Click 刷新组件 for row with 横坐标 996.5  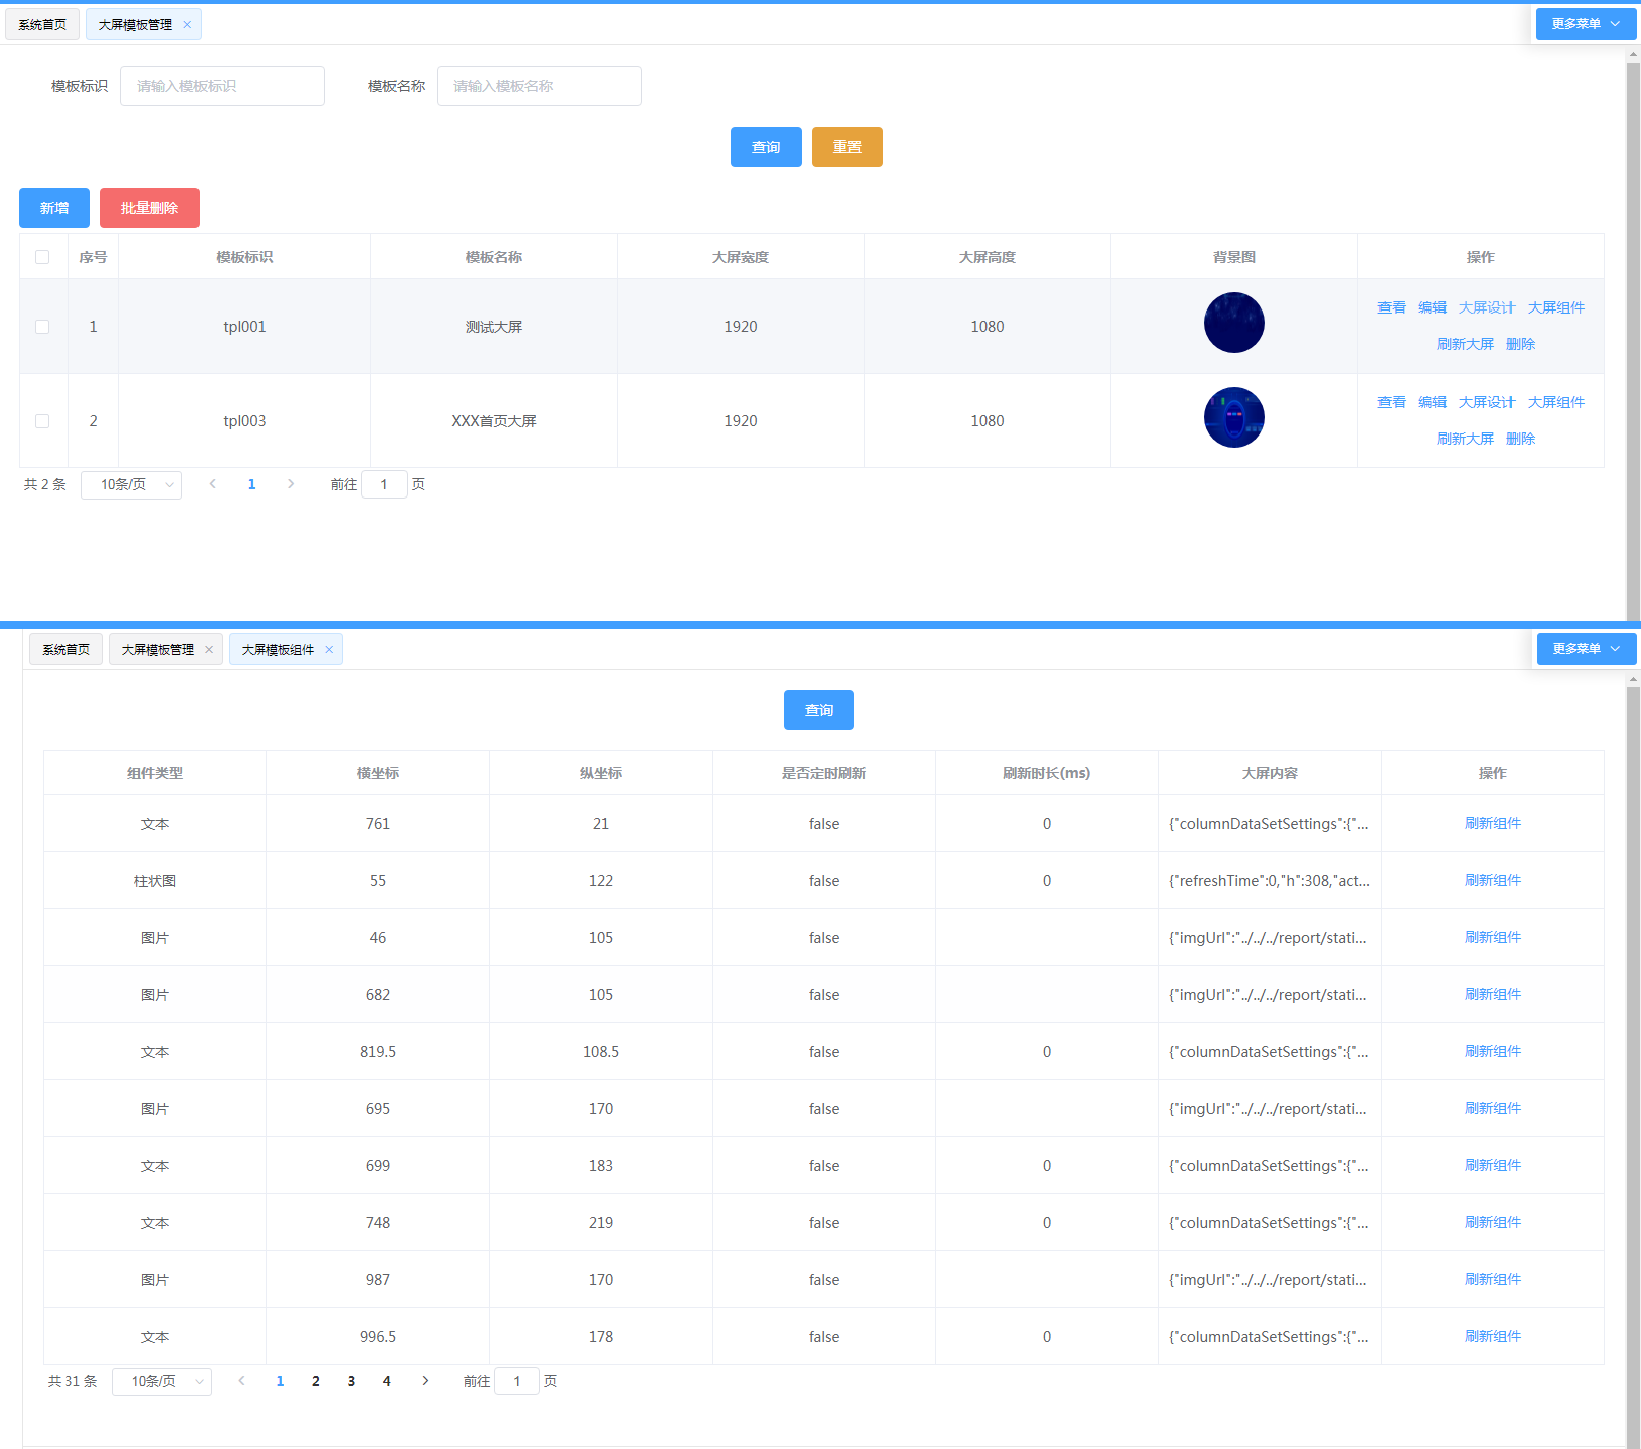coord(1493,1336)
